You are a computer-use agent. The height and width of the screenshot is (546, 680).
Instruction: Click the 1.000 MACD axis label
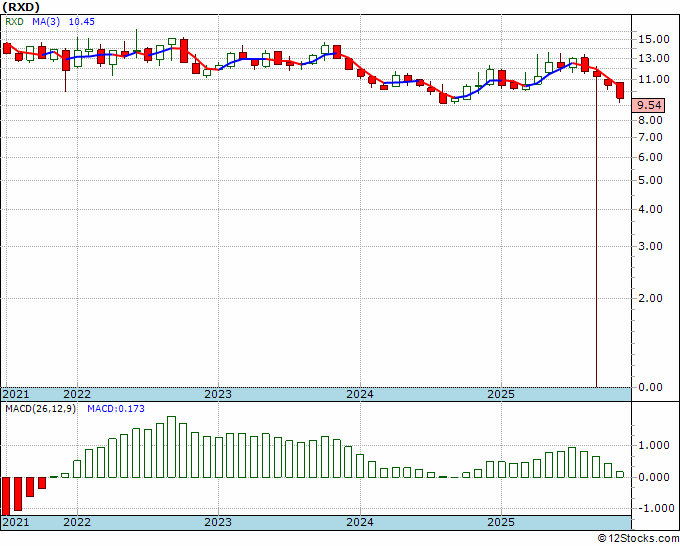654,446
